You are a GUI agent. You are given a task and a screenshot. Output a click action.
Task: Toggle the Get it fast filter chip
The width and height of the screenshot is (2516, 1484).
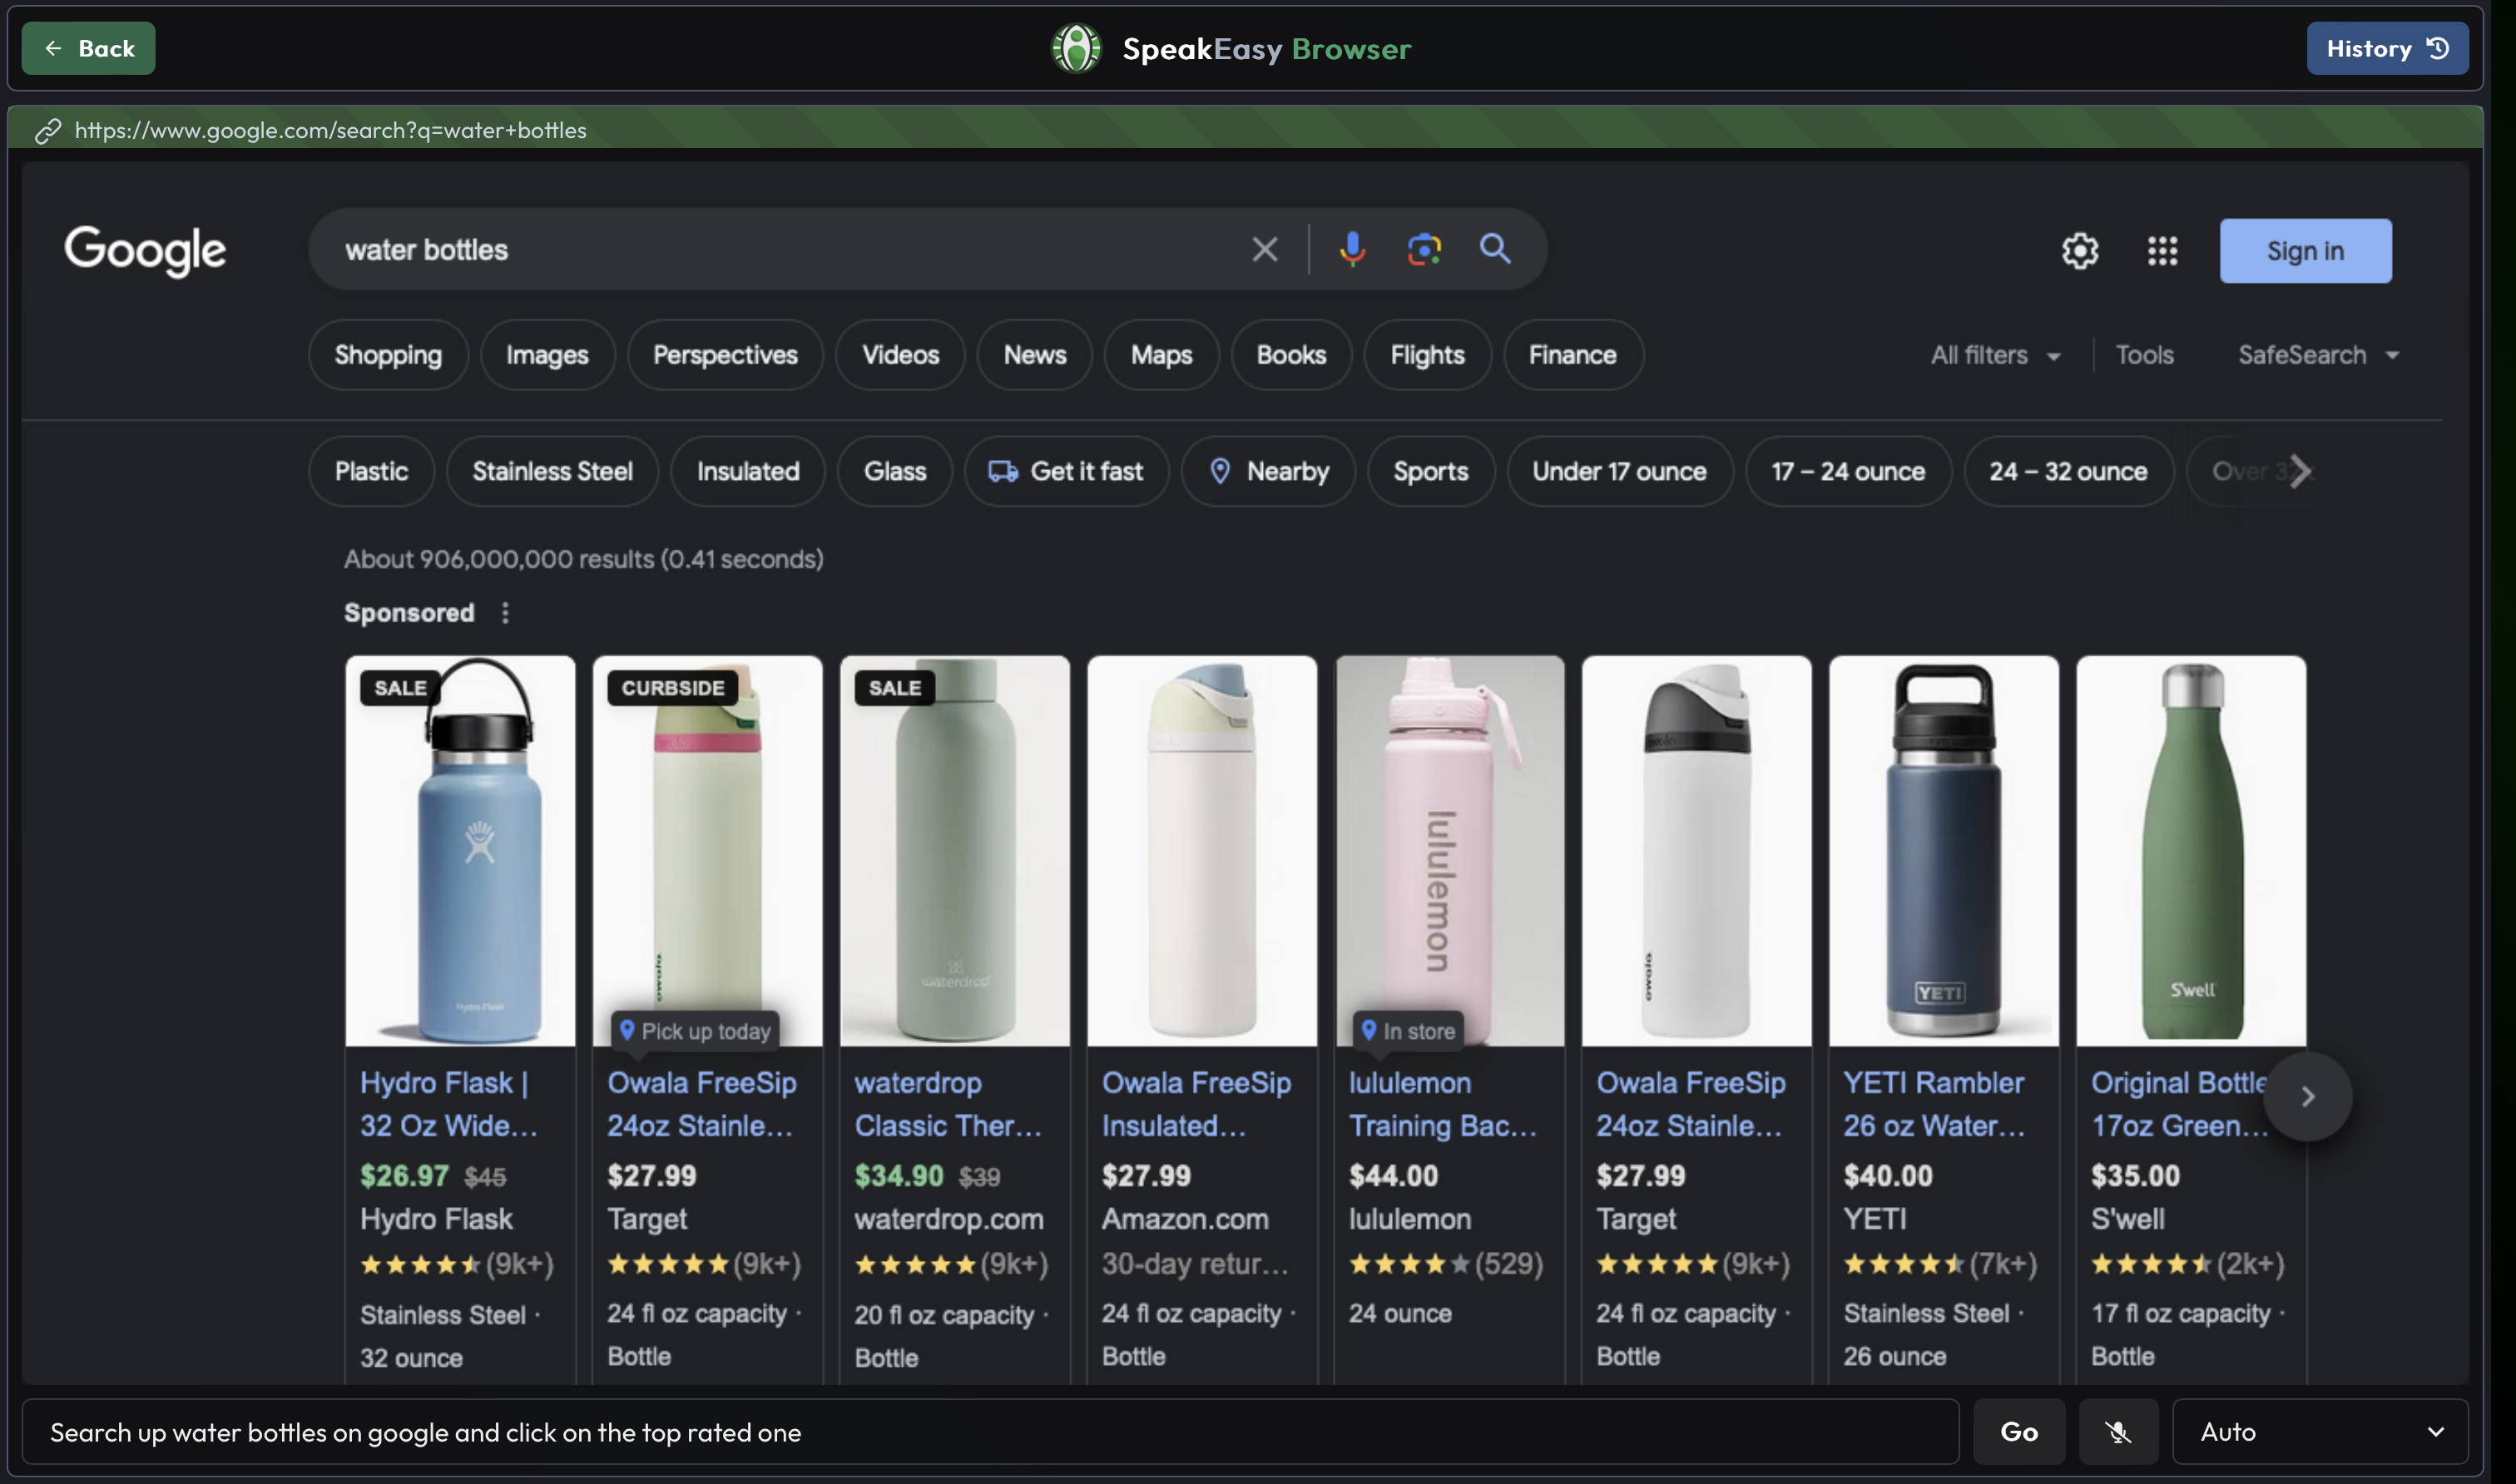[1066, 471]
